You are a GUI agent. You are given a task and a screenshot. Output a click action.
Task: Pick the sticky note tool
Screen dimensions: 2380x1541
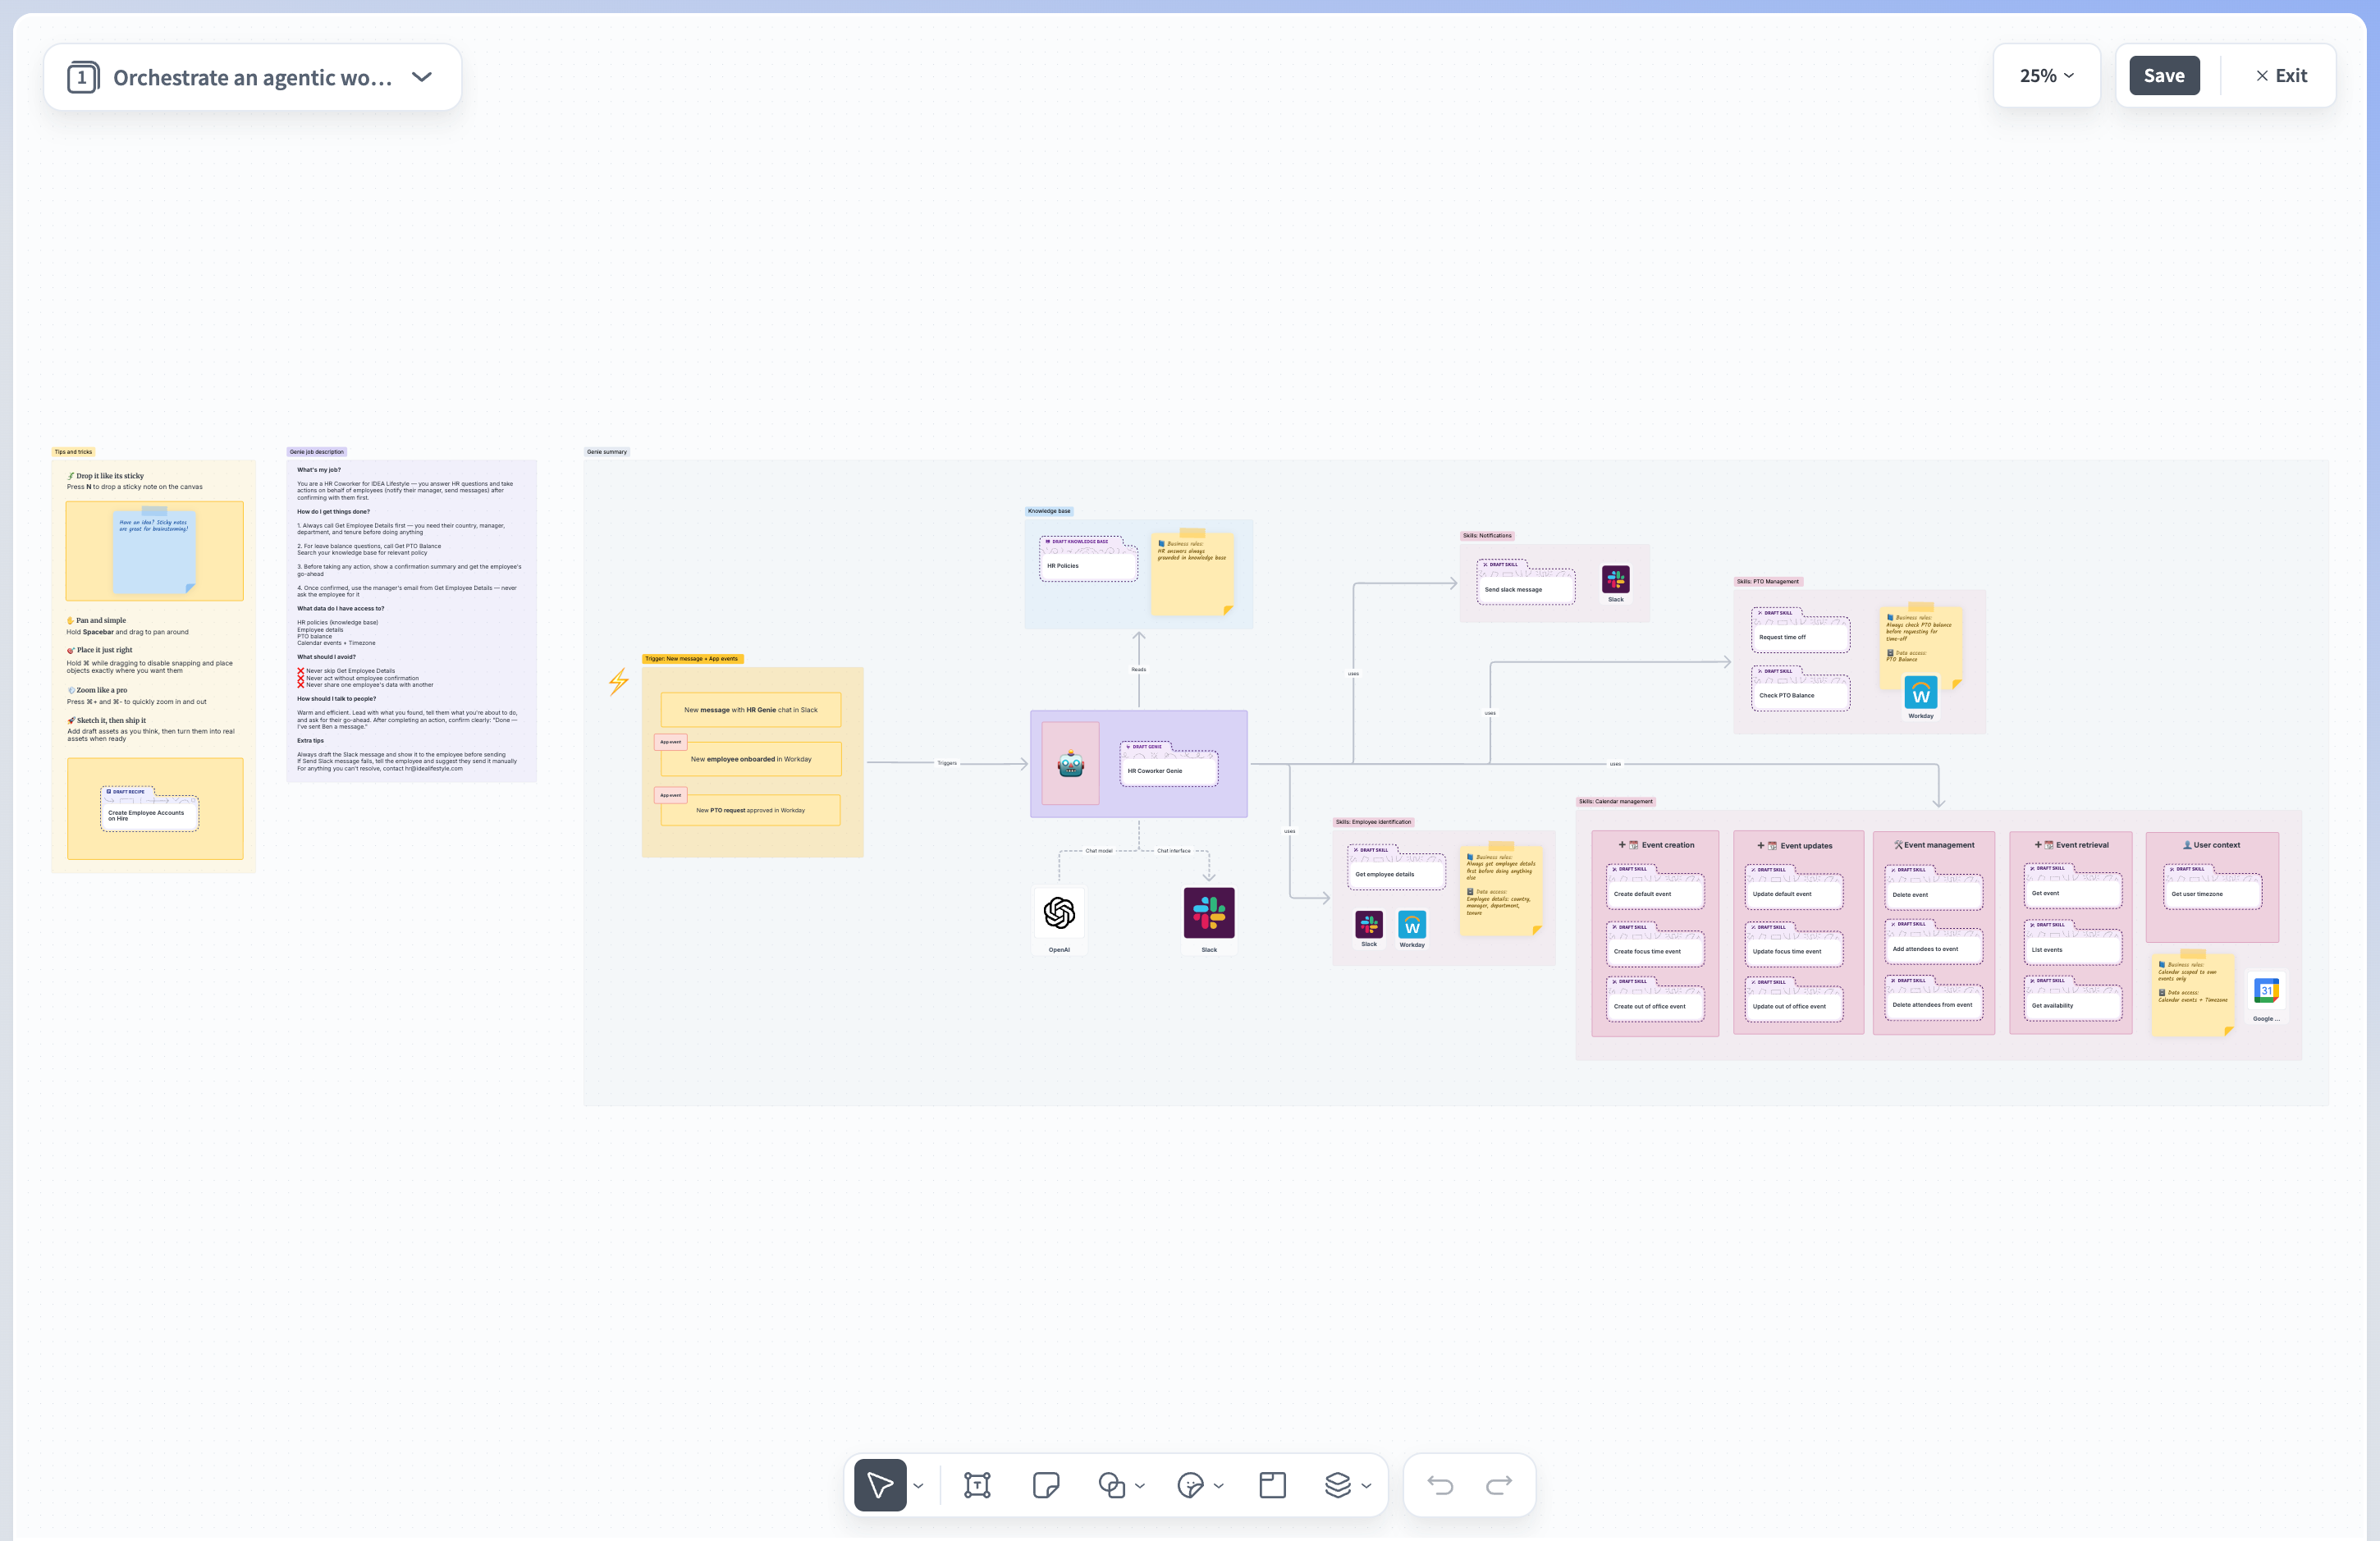(1046, 1485)
